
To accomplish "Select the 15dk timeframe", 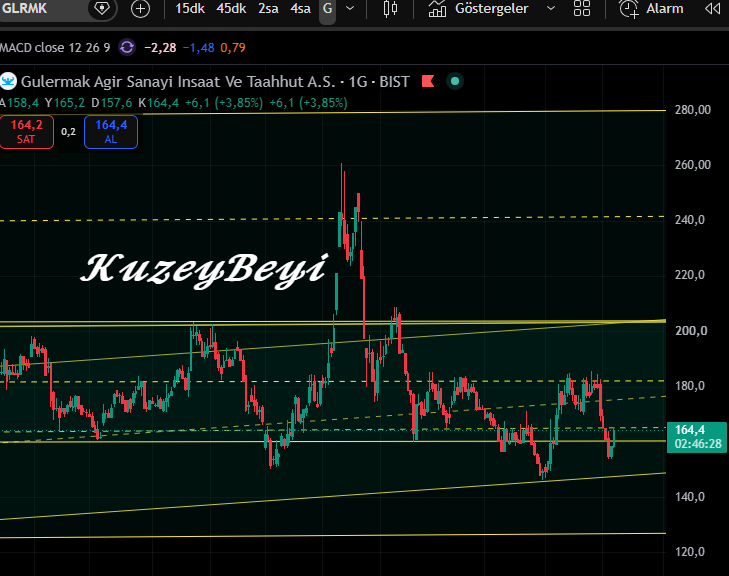I will point(190,8).
